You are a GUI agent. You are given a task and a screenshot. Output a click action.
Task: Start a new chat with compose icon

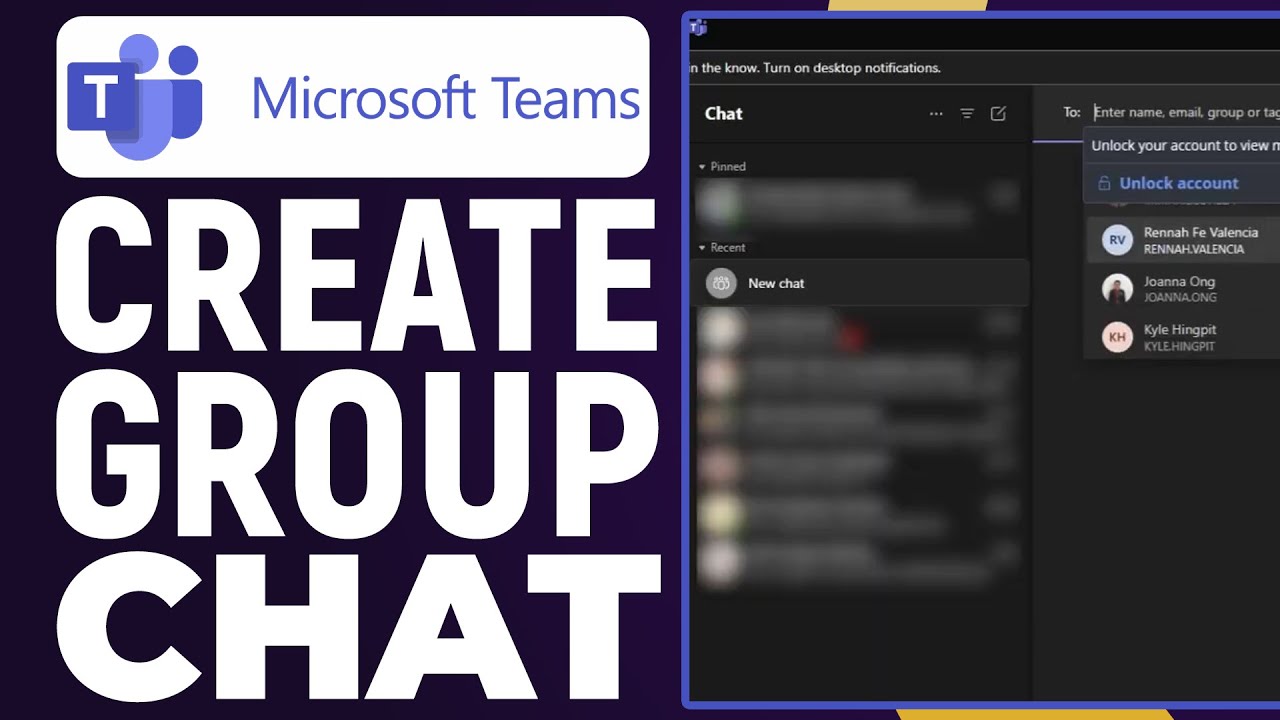tap(998, 114)
